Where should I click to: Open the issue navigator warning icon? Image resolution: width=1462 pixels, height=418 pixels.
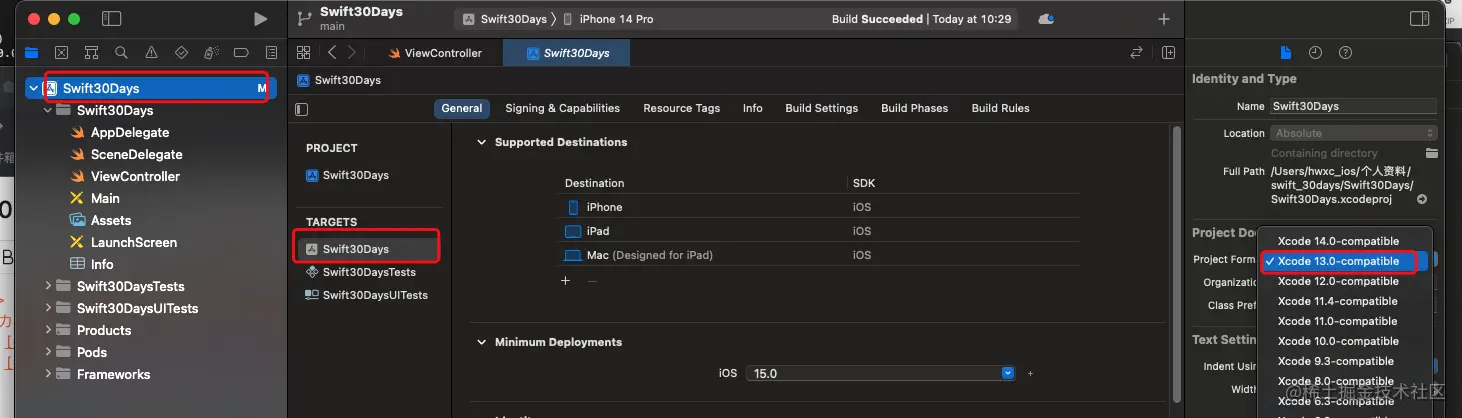[x=151, y=53]
